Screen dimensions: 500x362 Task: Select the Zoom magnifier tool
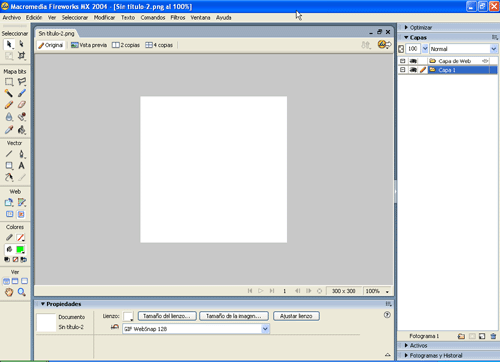point(22,292)
